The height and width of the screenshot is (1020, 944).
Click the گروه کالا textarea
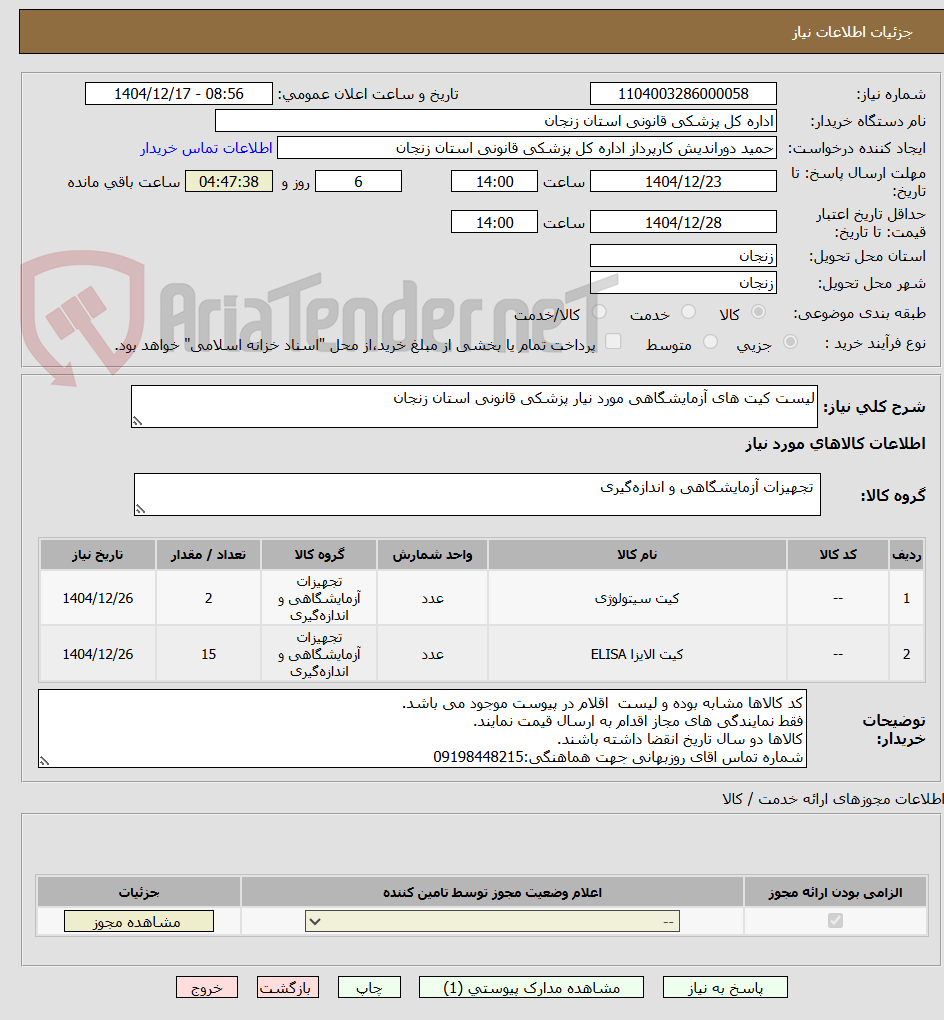tap(478, 494)
